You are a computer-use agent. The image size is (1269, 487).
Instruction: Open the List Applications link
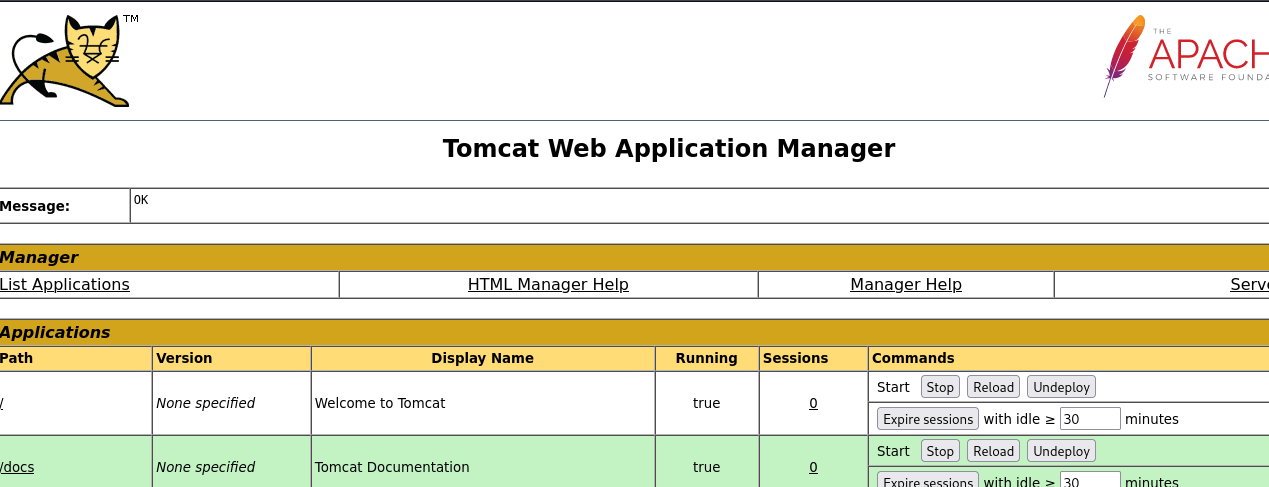pos(64,284)
